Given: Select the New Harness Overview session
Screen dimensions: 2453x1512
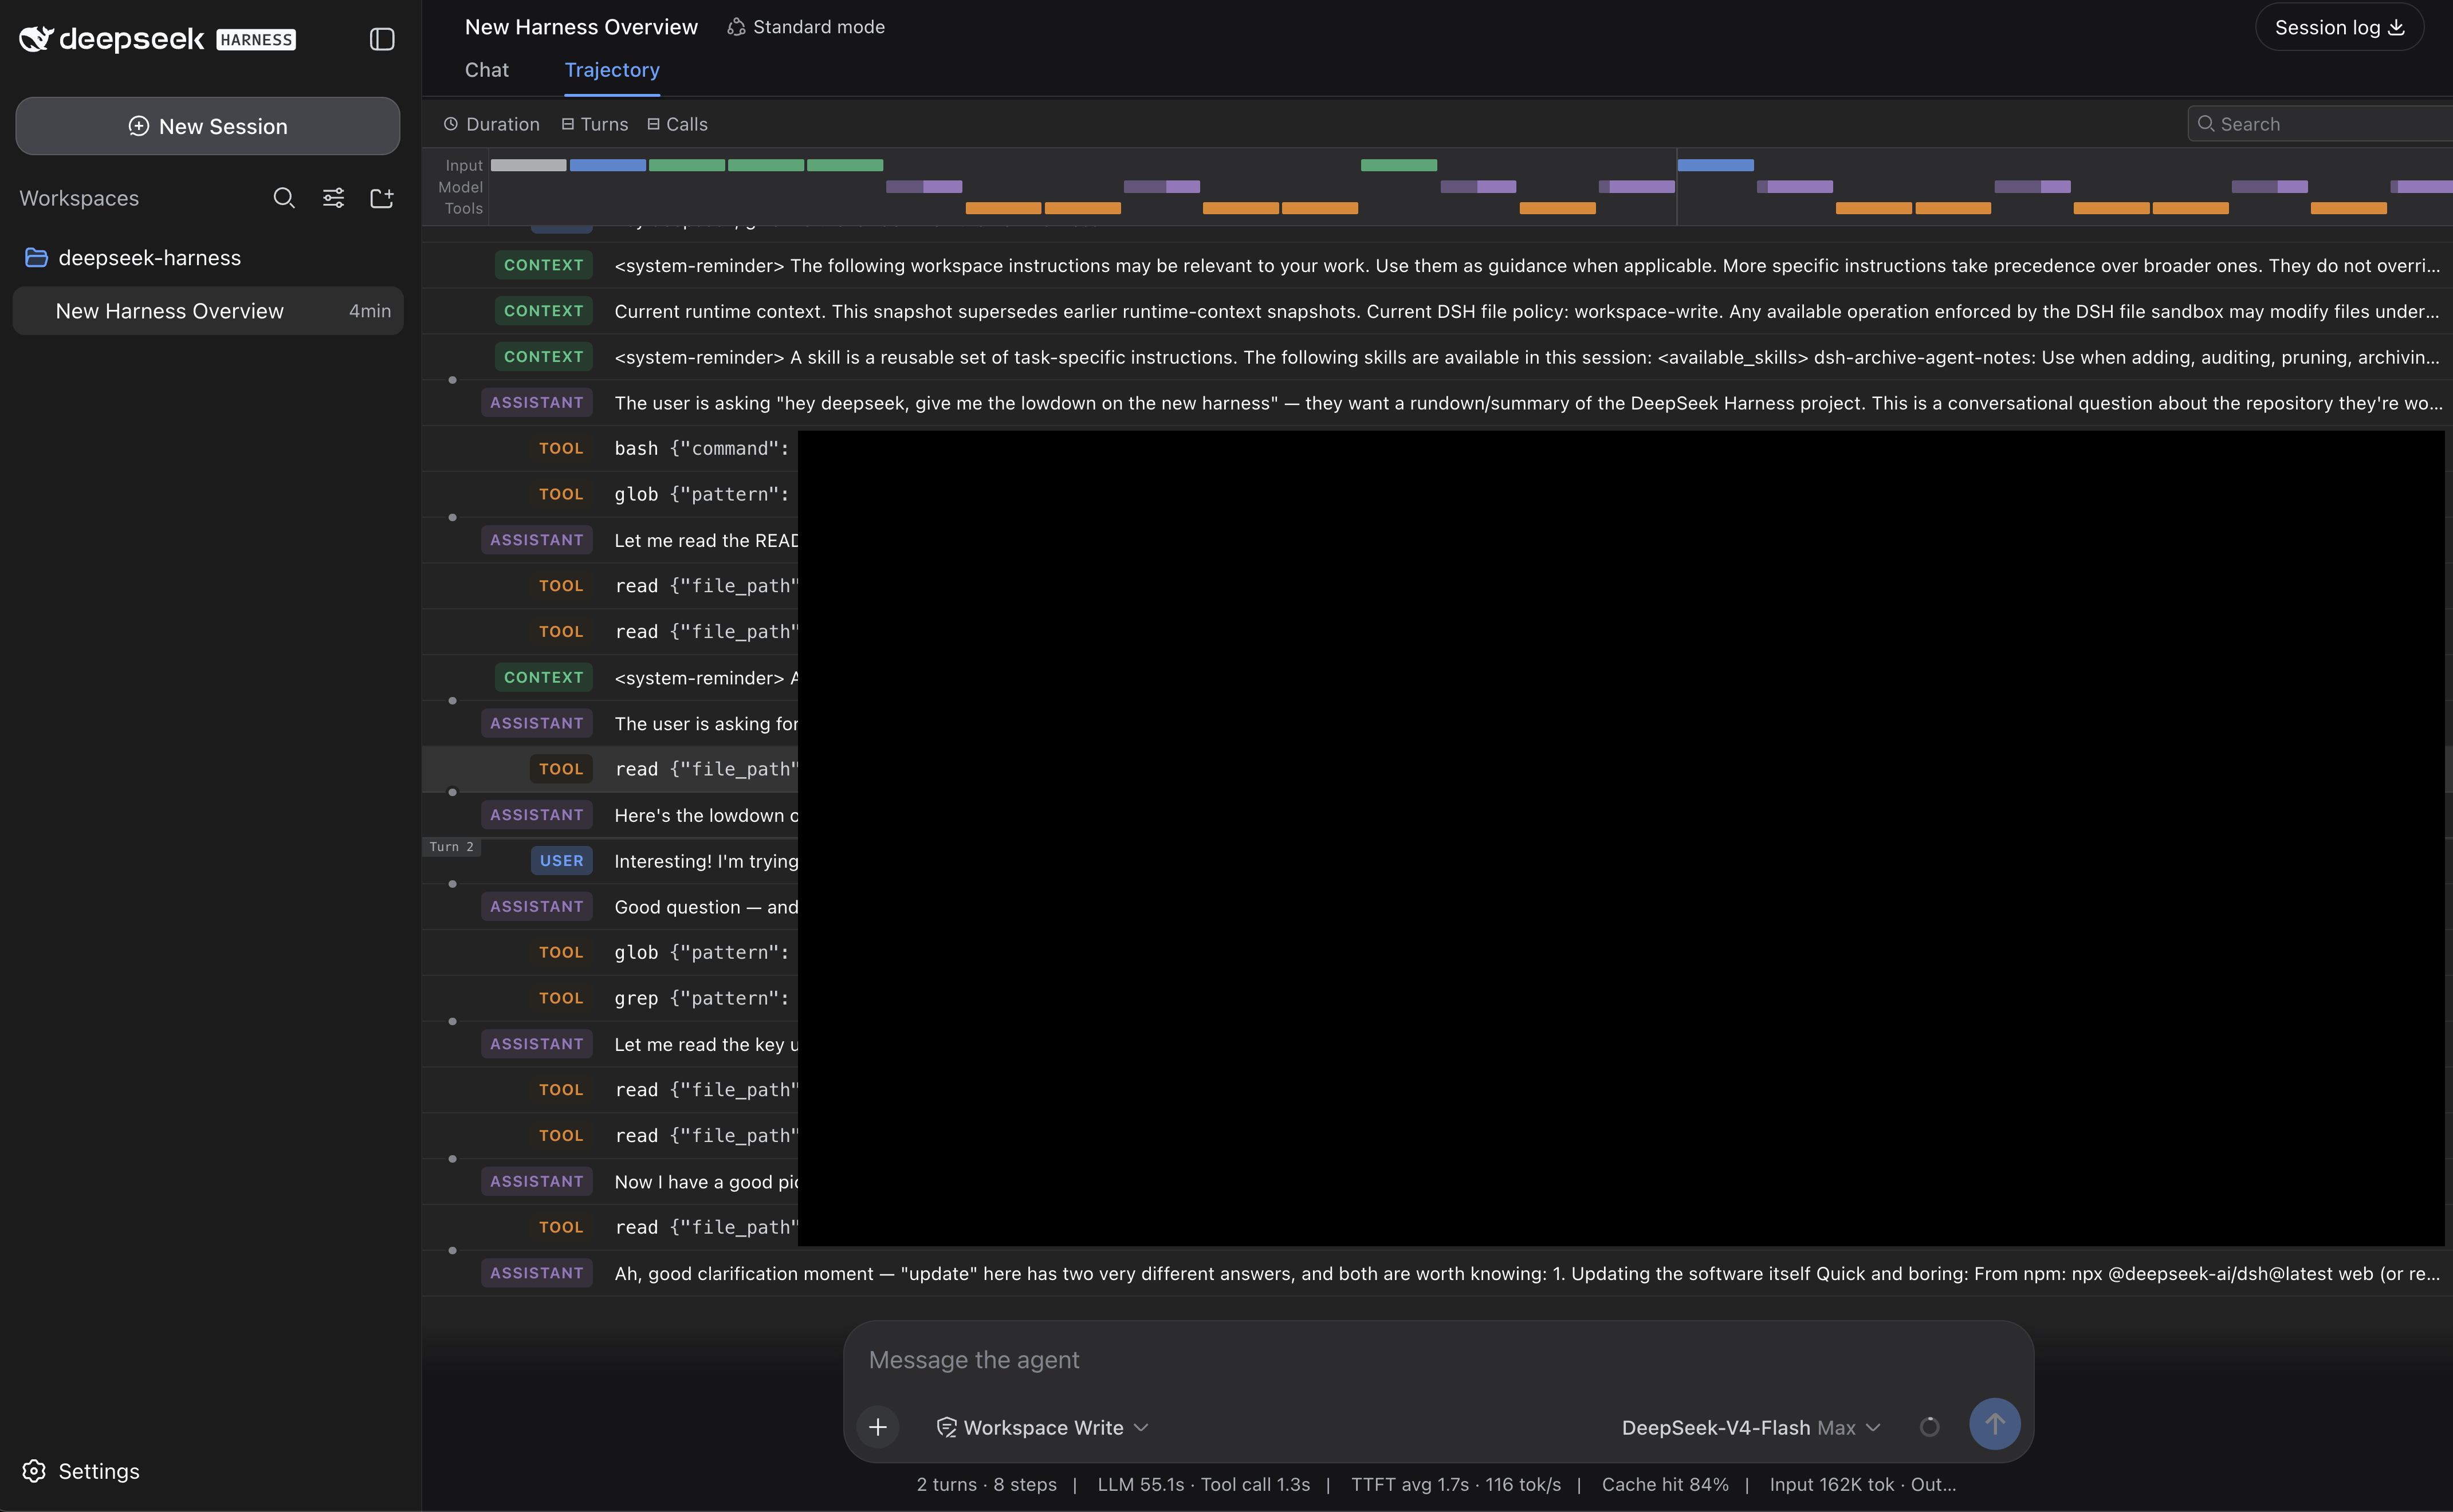Looking at the screenshot, I should click(208, 311).
